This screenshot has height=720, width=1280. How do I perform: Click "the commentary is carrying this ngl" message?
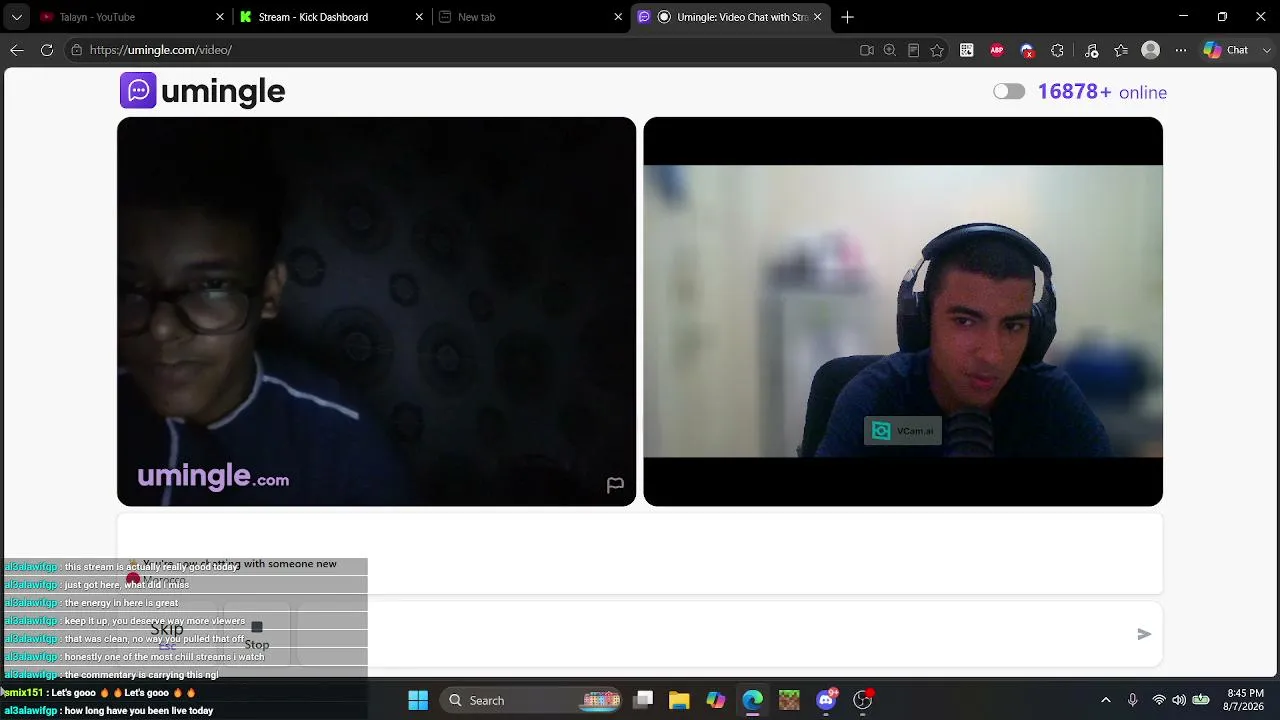click(x=141, y=675)
